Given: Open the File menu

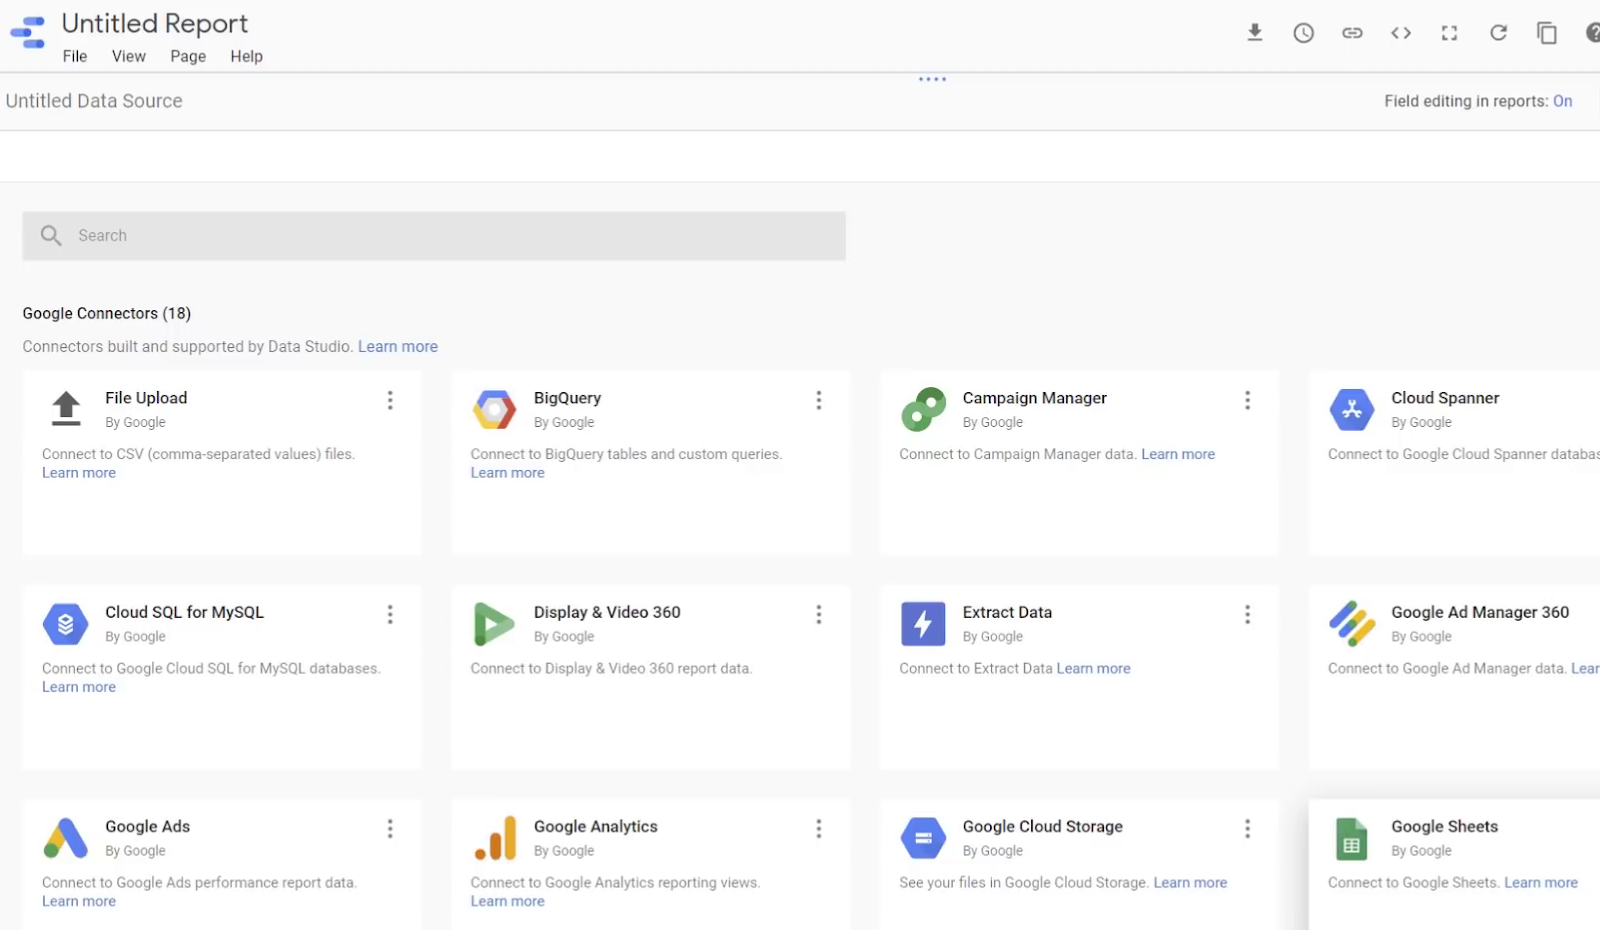Looking at the screenshot, I should point(75,56).
